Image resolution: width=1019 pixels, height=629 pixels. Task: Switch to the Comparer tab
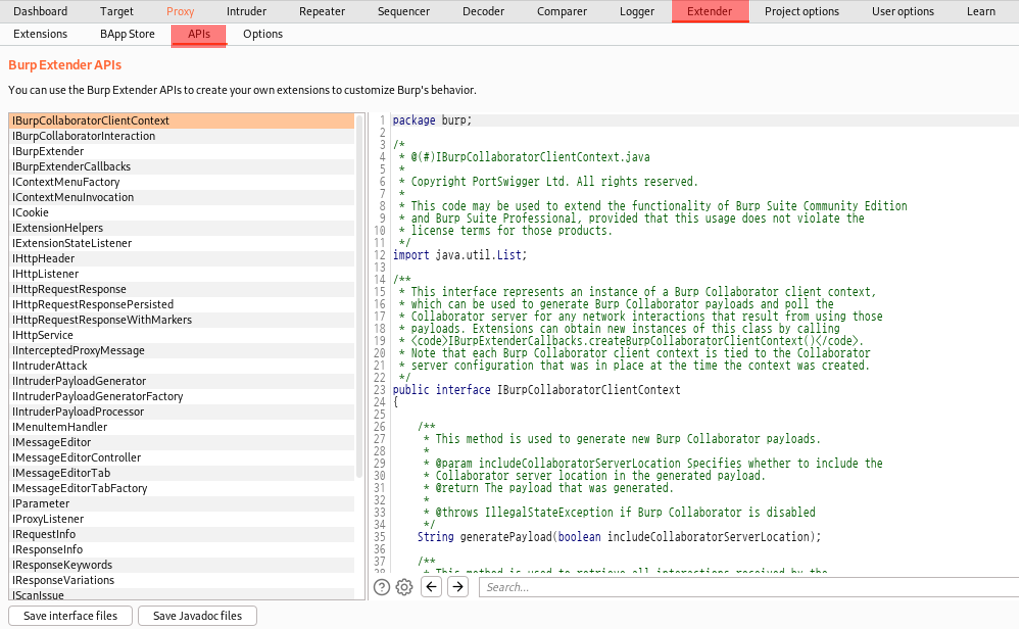point(561,11)
